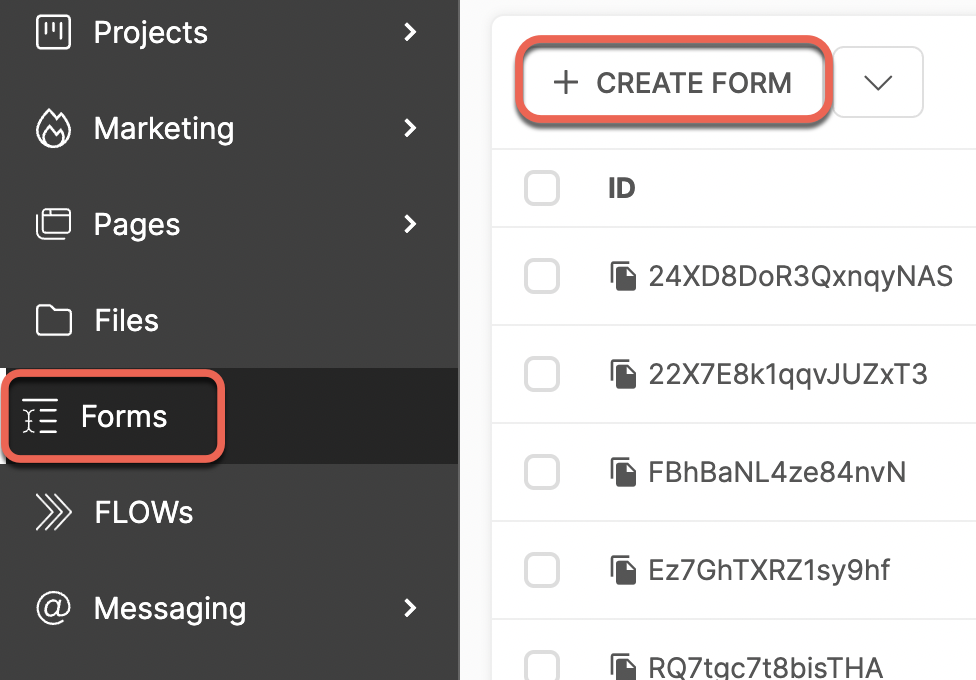Viewport: 976px width, 680px height.
Task: Open form Ez7GhTXRZ1sy9hf
Action: (769, 570)
